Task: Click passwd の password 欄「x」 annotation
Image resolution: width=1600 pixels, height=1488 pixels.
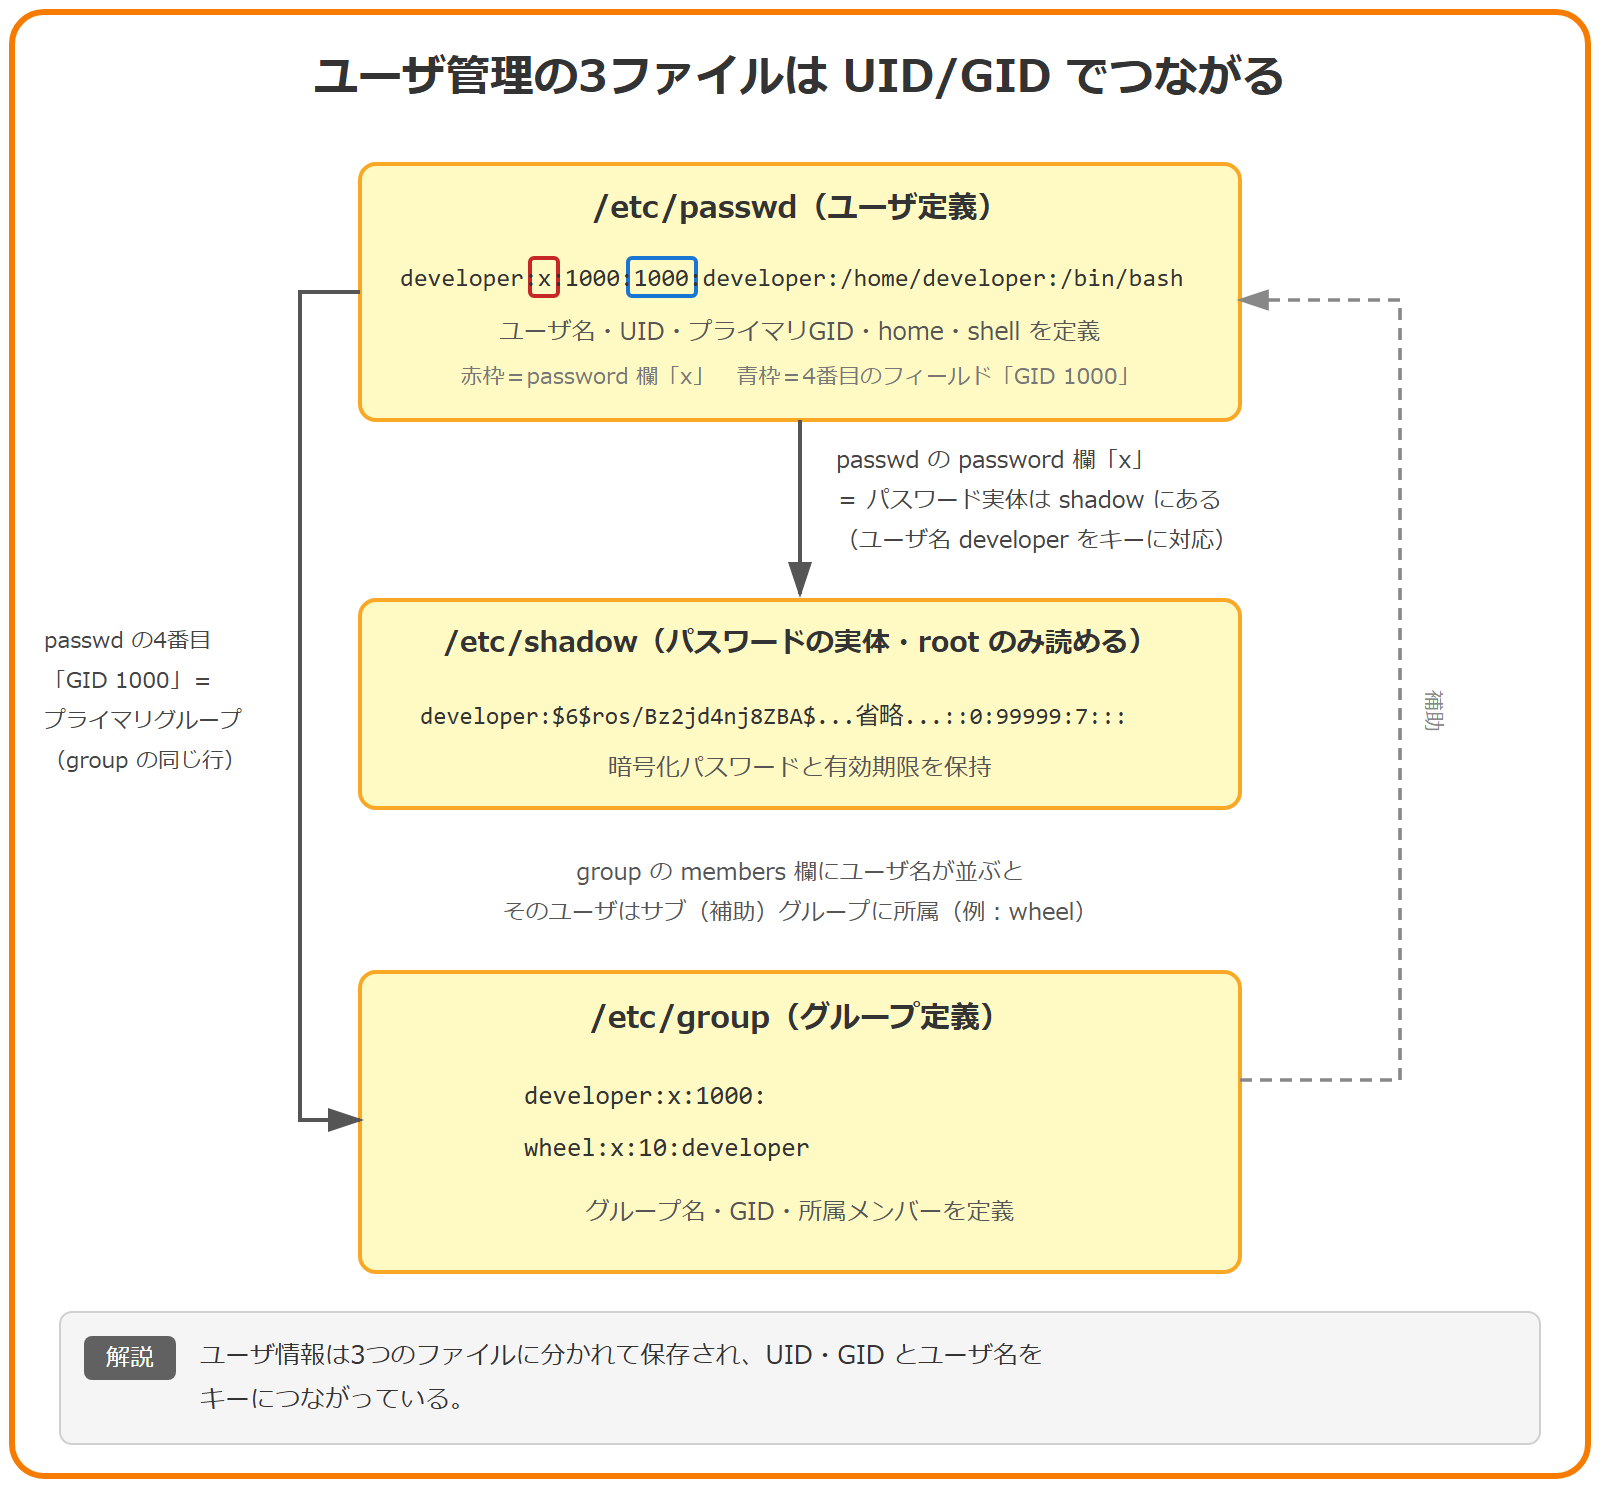Action: (x=992, y=460)
